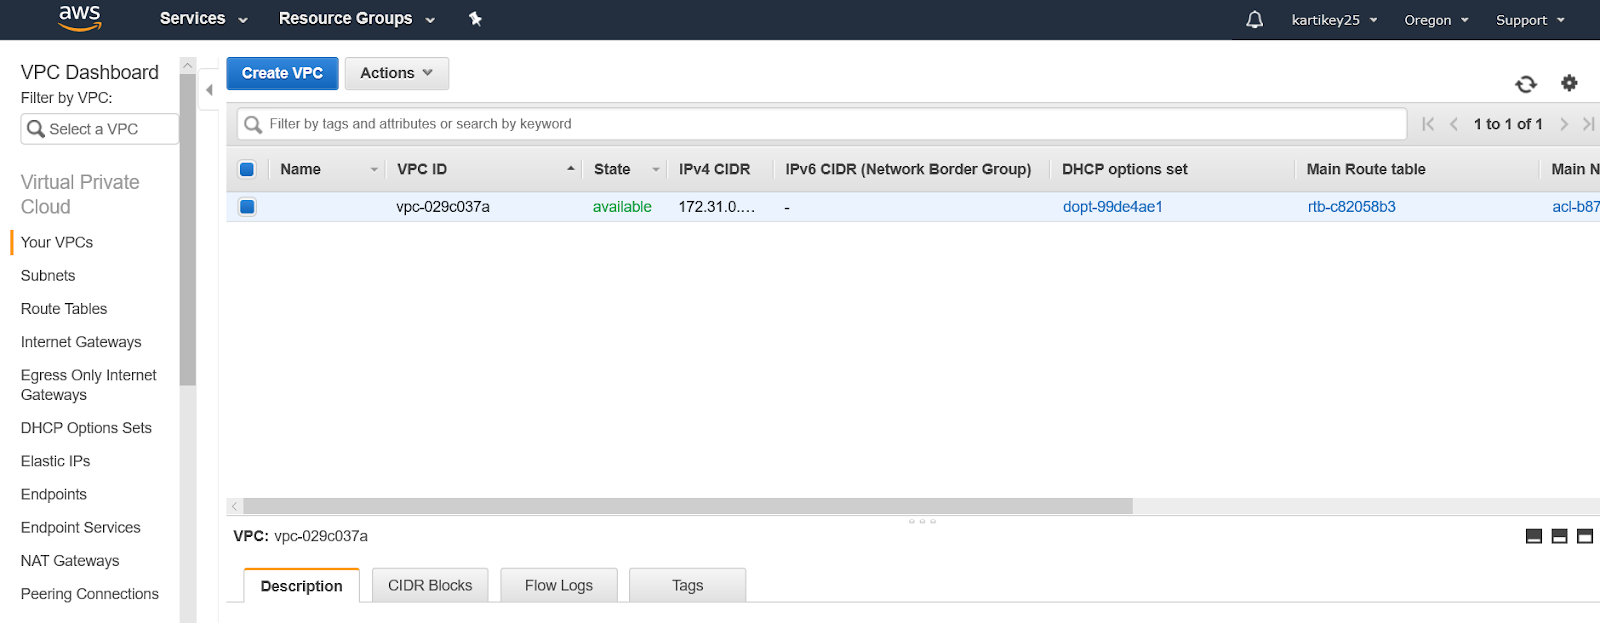Click the IPv6 CIDR column header
Screen dimensions: 1600x623
coord(908,169)
